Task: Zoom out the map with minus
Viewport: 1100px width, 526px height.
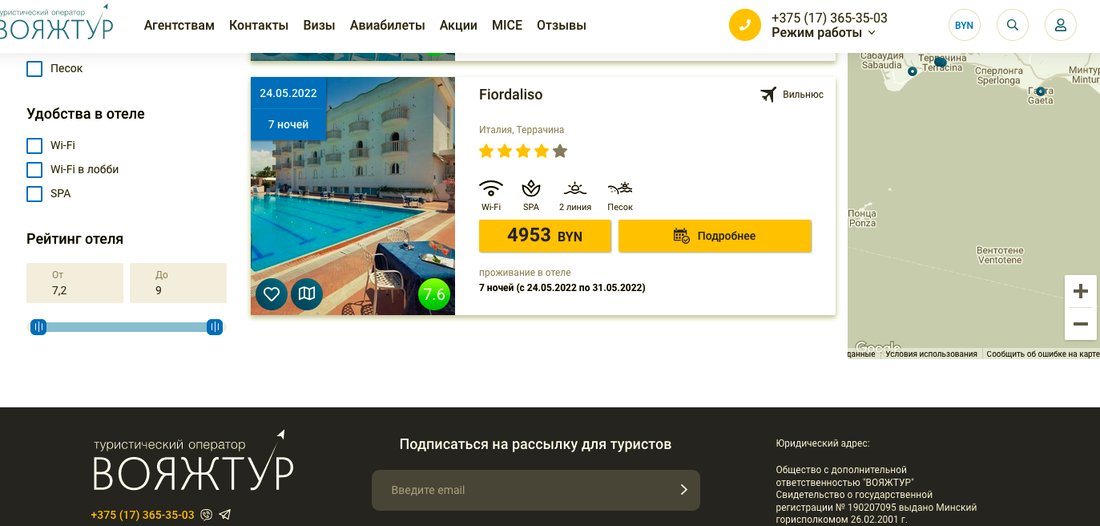Action: (1080, 324)
